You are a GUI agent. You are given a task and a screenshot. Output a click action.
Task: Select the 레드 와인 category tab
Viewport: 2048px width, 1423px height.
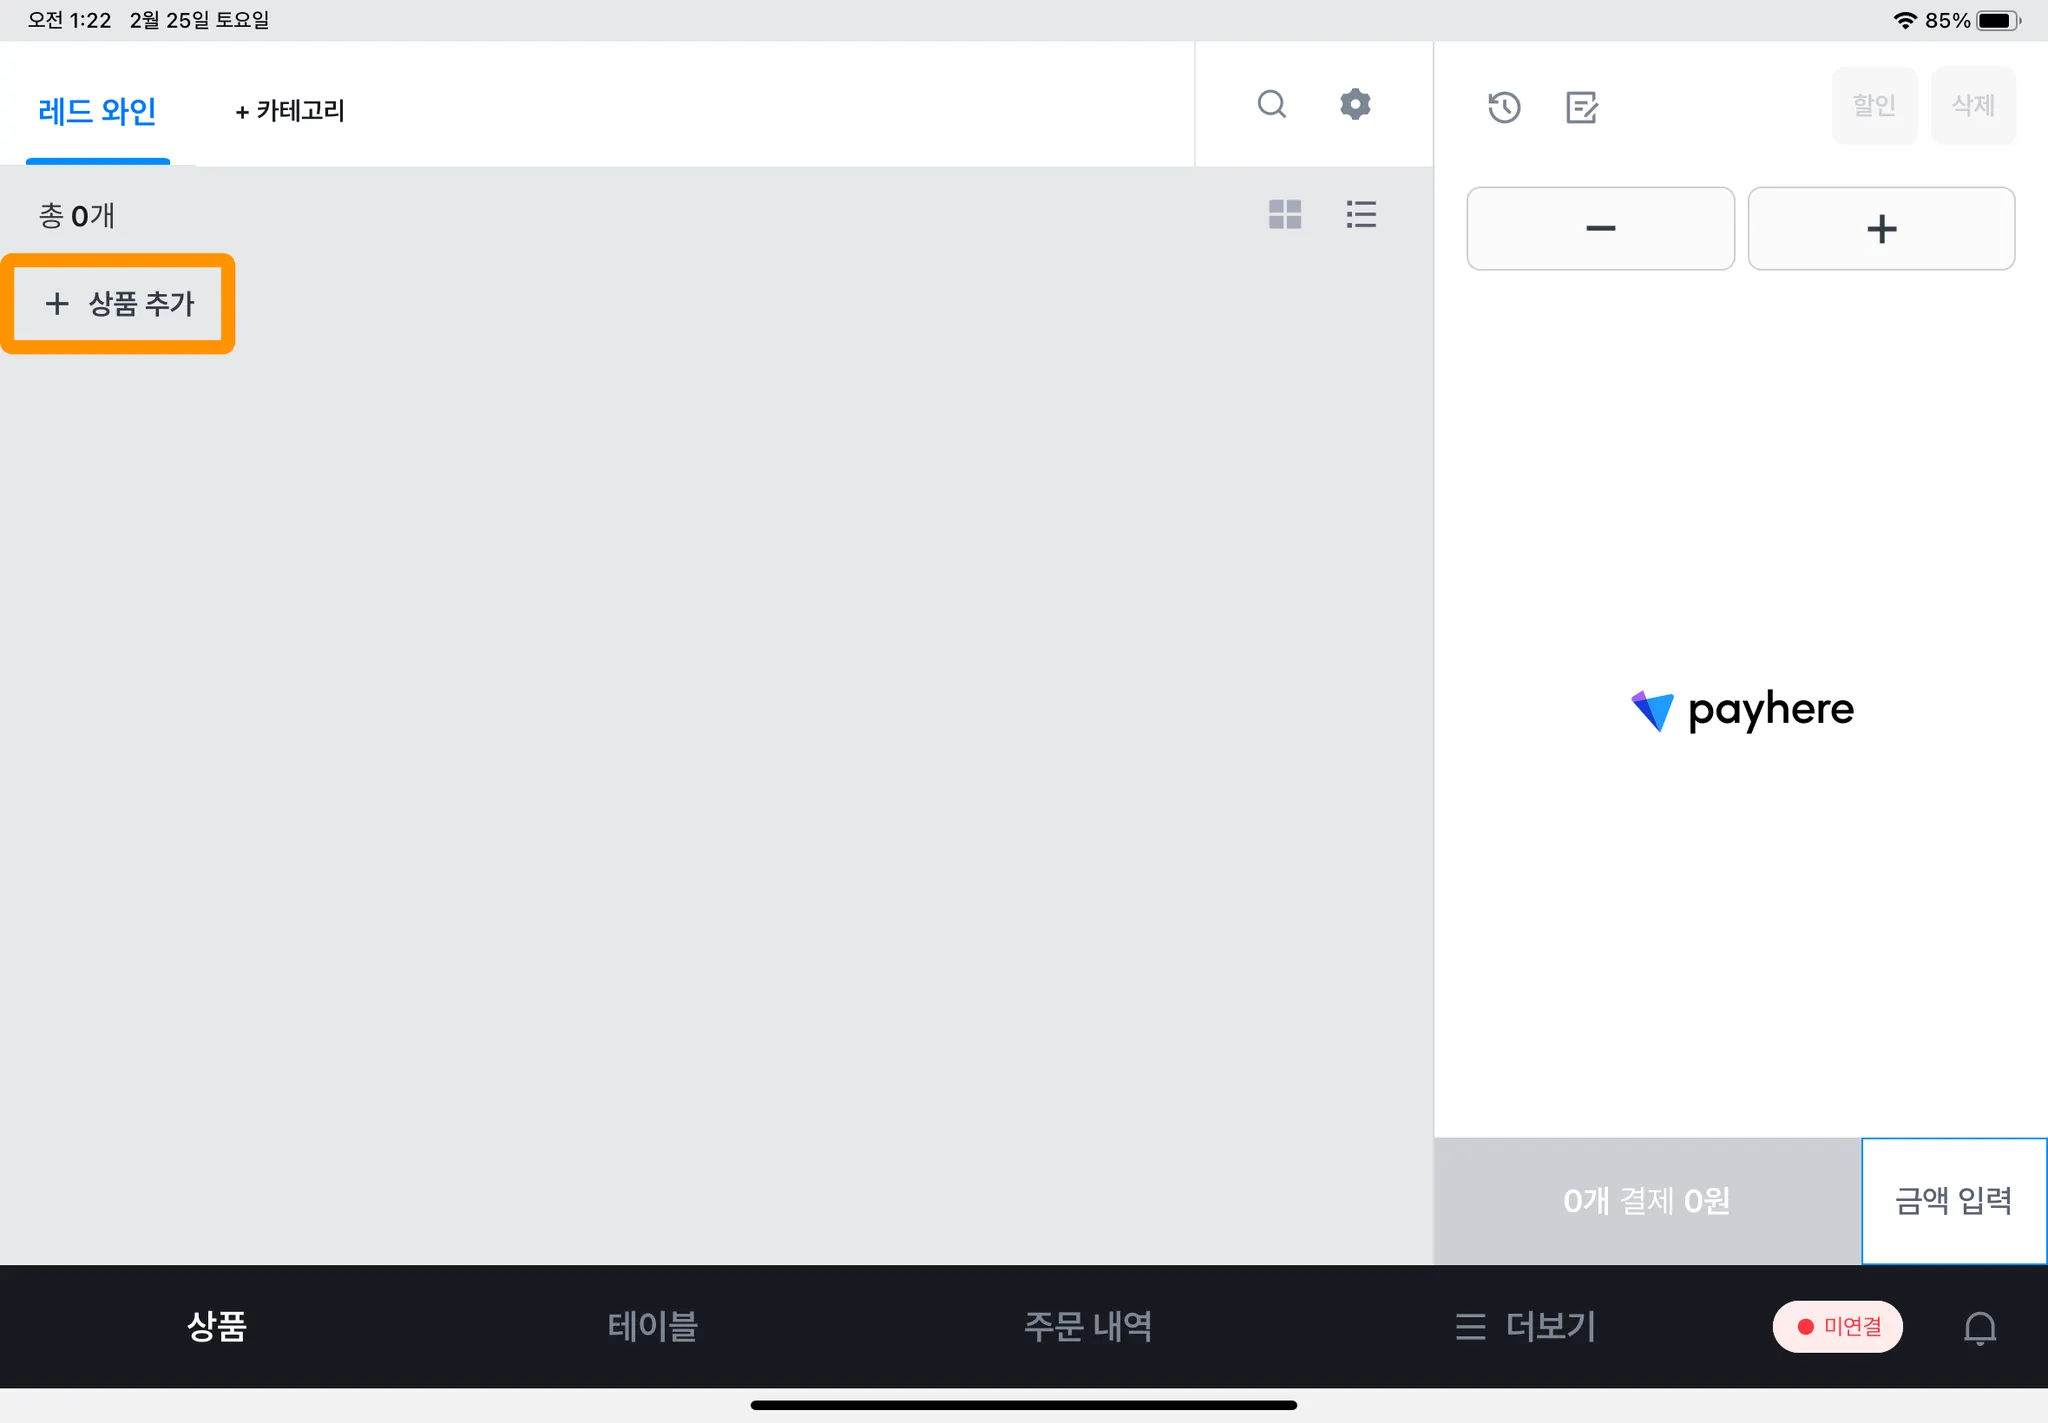click(x=97, y=110)
